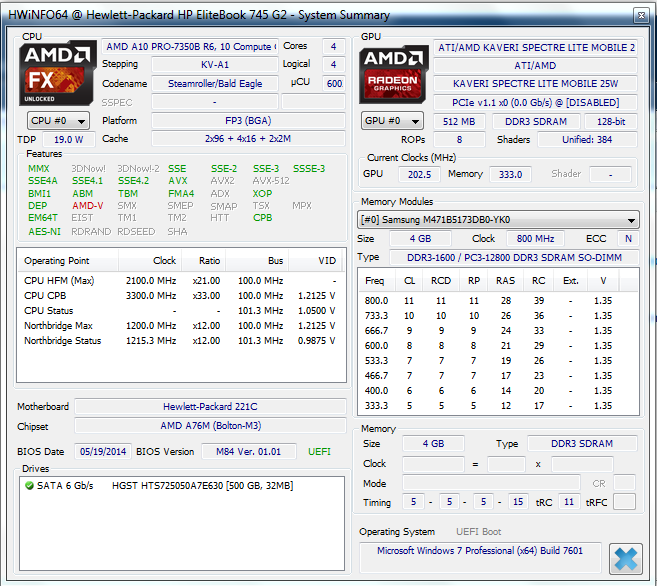Click the green check icon beside SATA drive
657x586 pixels.
coord(30,486)
